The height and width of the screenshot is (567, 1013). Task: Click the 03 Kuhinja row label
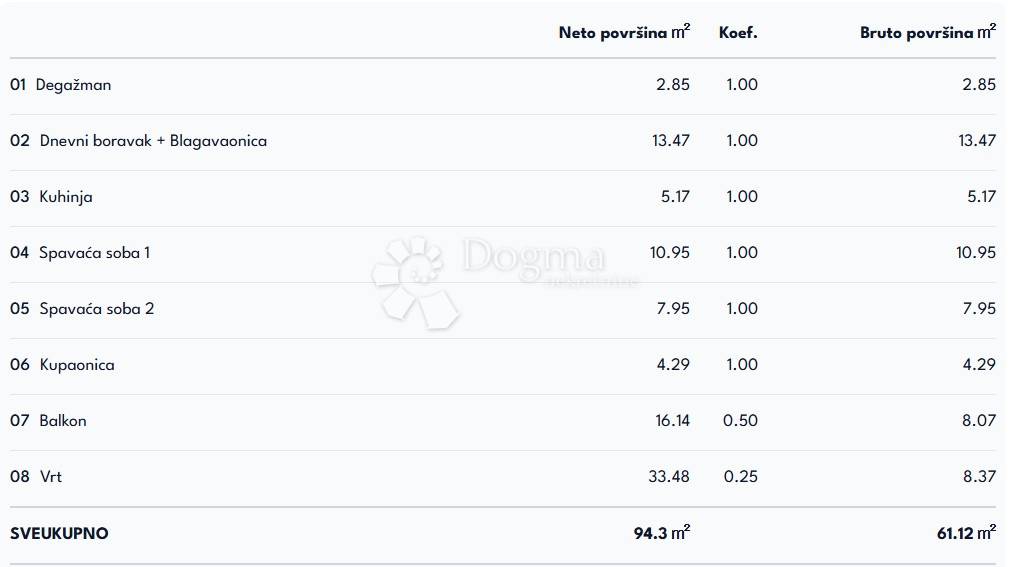pos(52,197)
